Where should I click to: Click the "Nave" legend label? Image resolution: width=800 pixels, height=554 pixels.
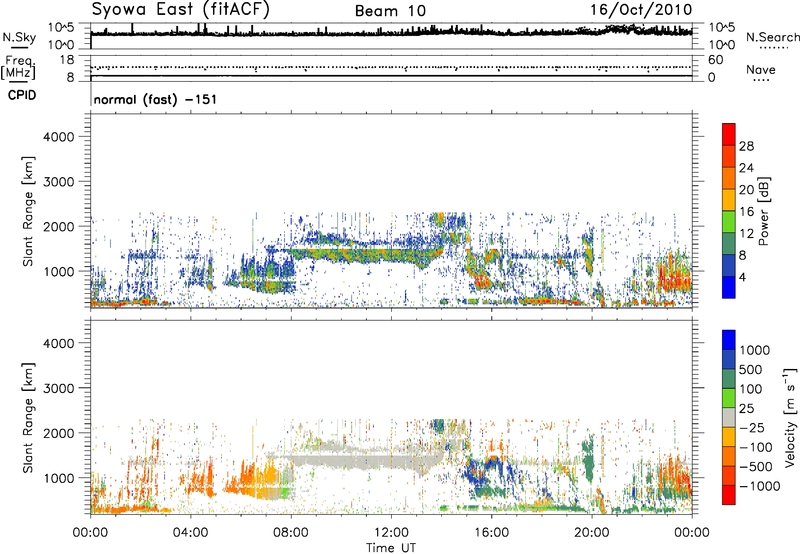click(x=761, y=70)
